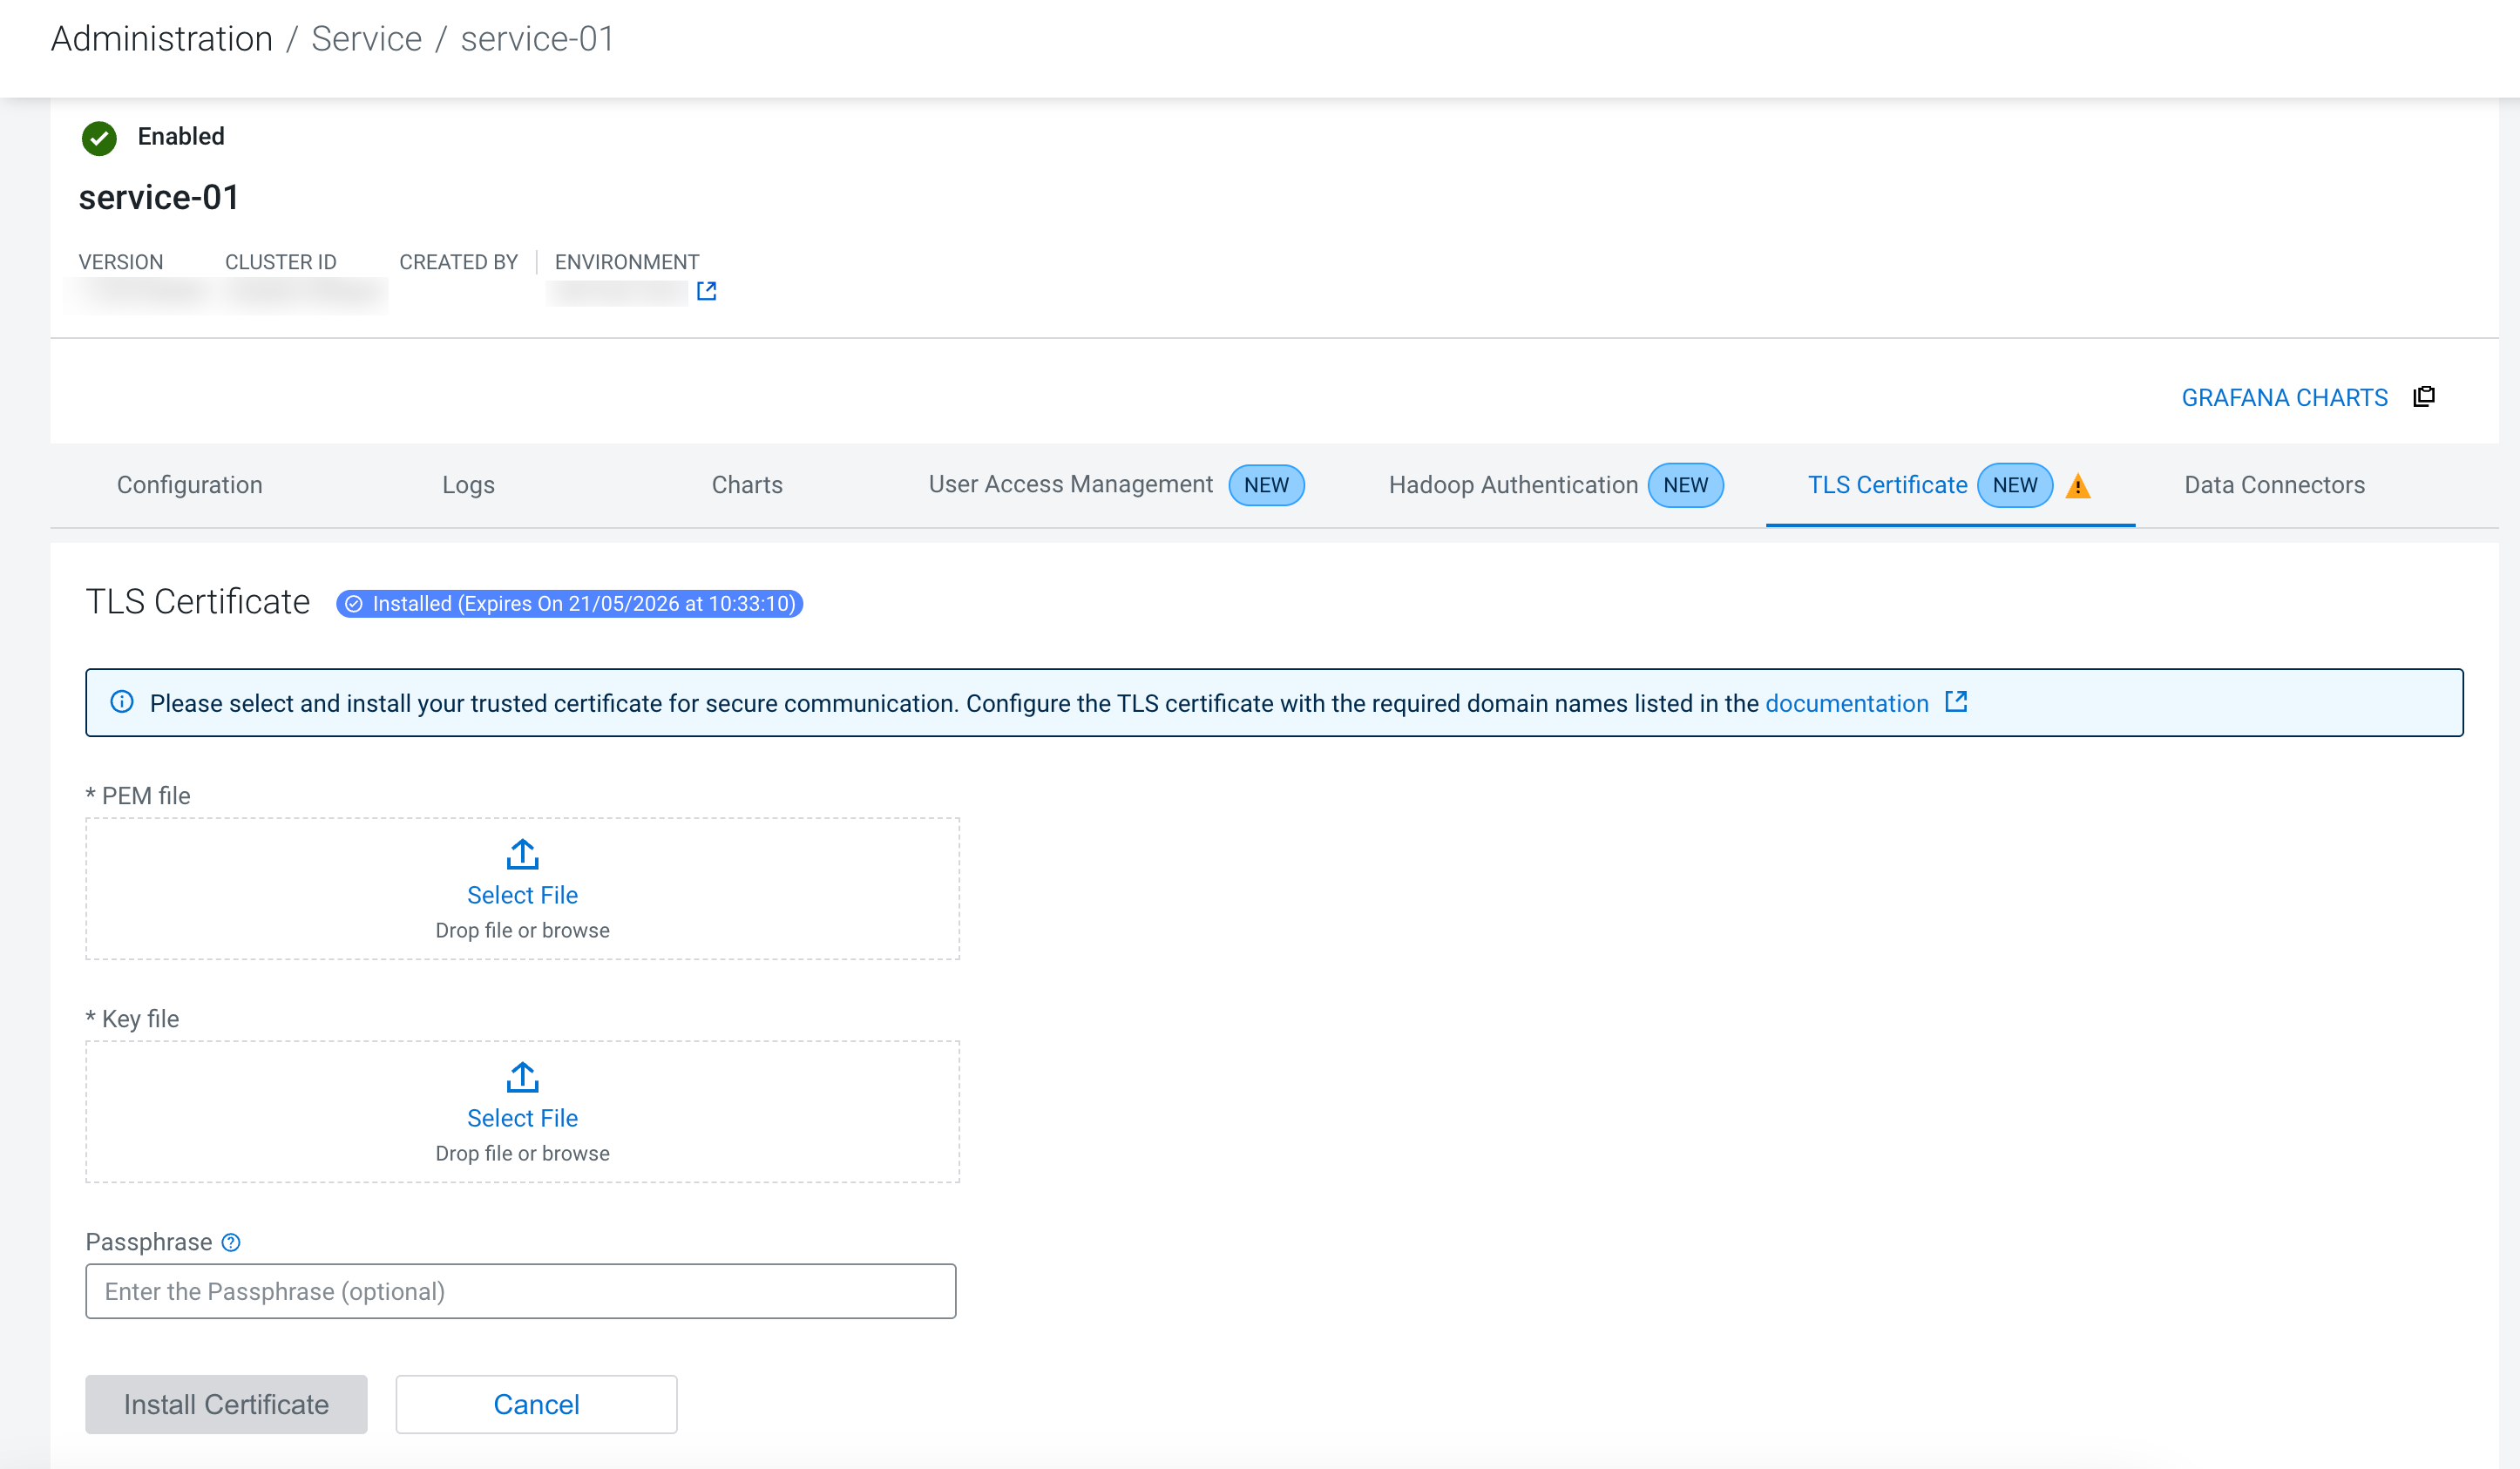Click the Passphrase help question icon
The image size is (2520, 1469).
pos(231,1242)
